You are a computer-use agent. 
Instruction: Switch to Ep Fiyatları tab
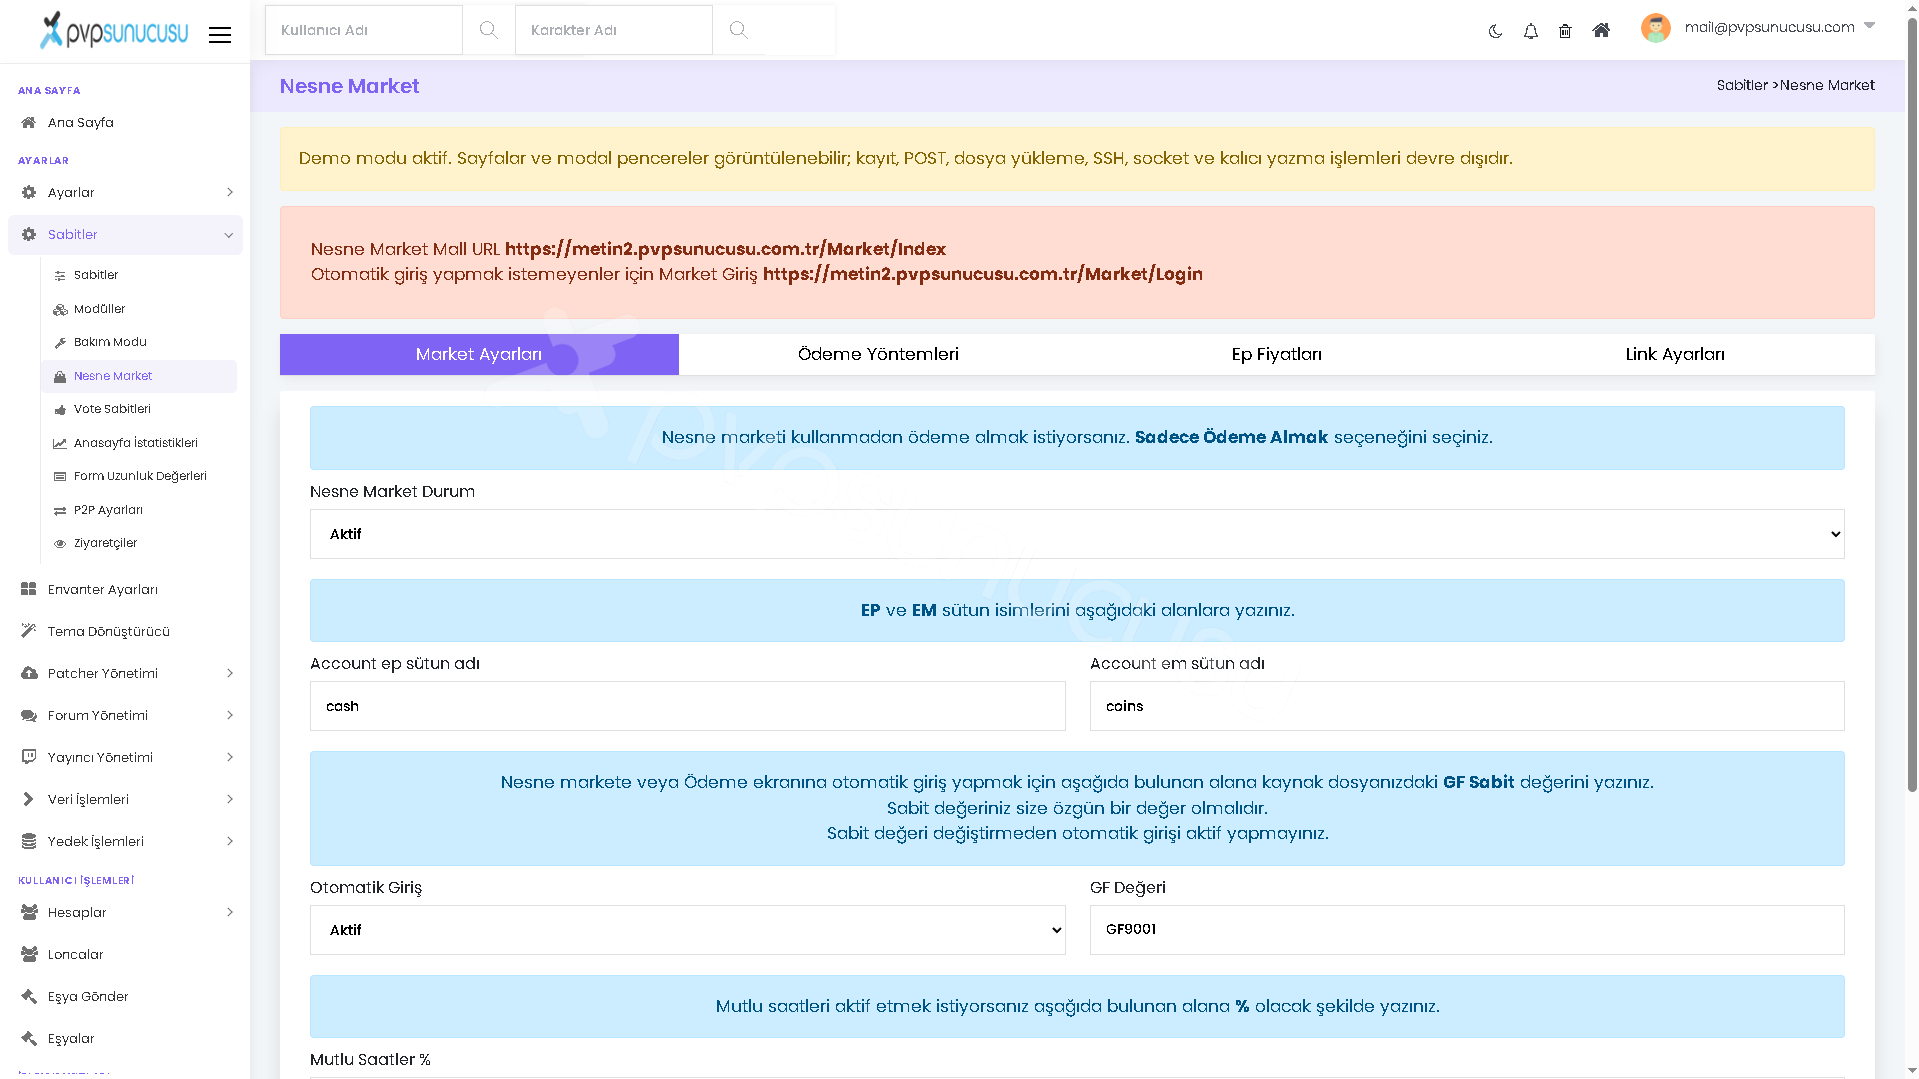1276,354
